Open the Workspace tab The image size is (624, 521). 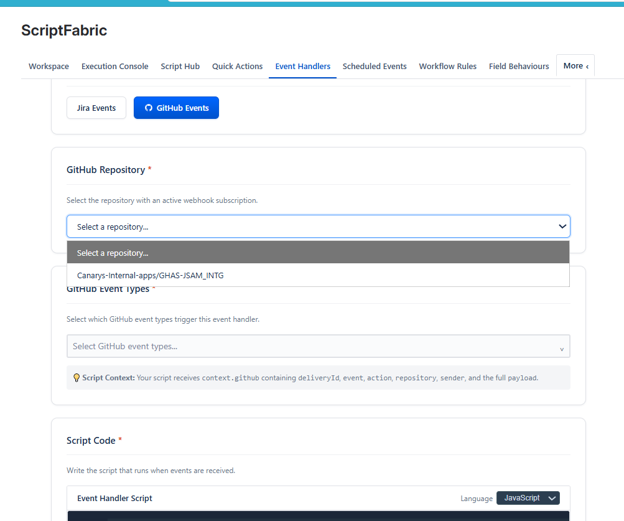(49, 66)
